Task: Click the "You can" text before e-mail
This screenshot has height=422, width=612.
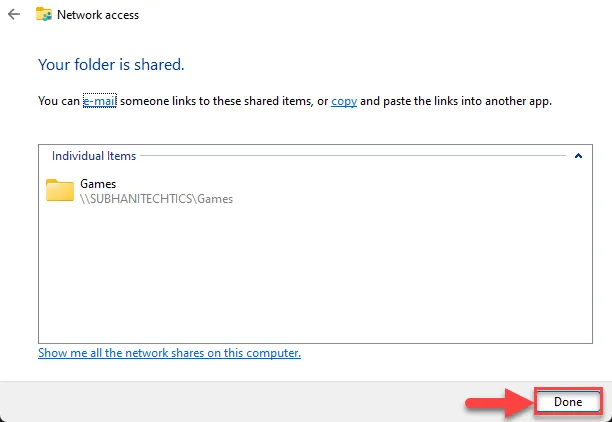Action: point(59,101)
